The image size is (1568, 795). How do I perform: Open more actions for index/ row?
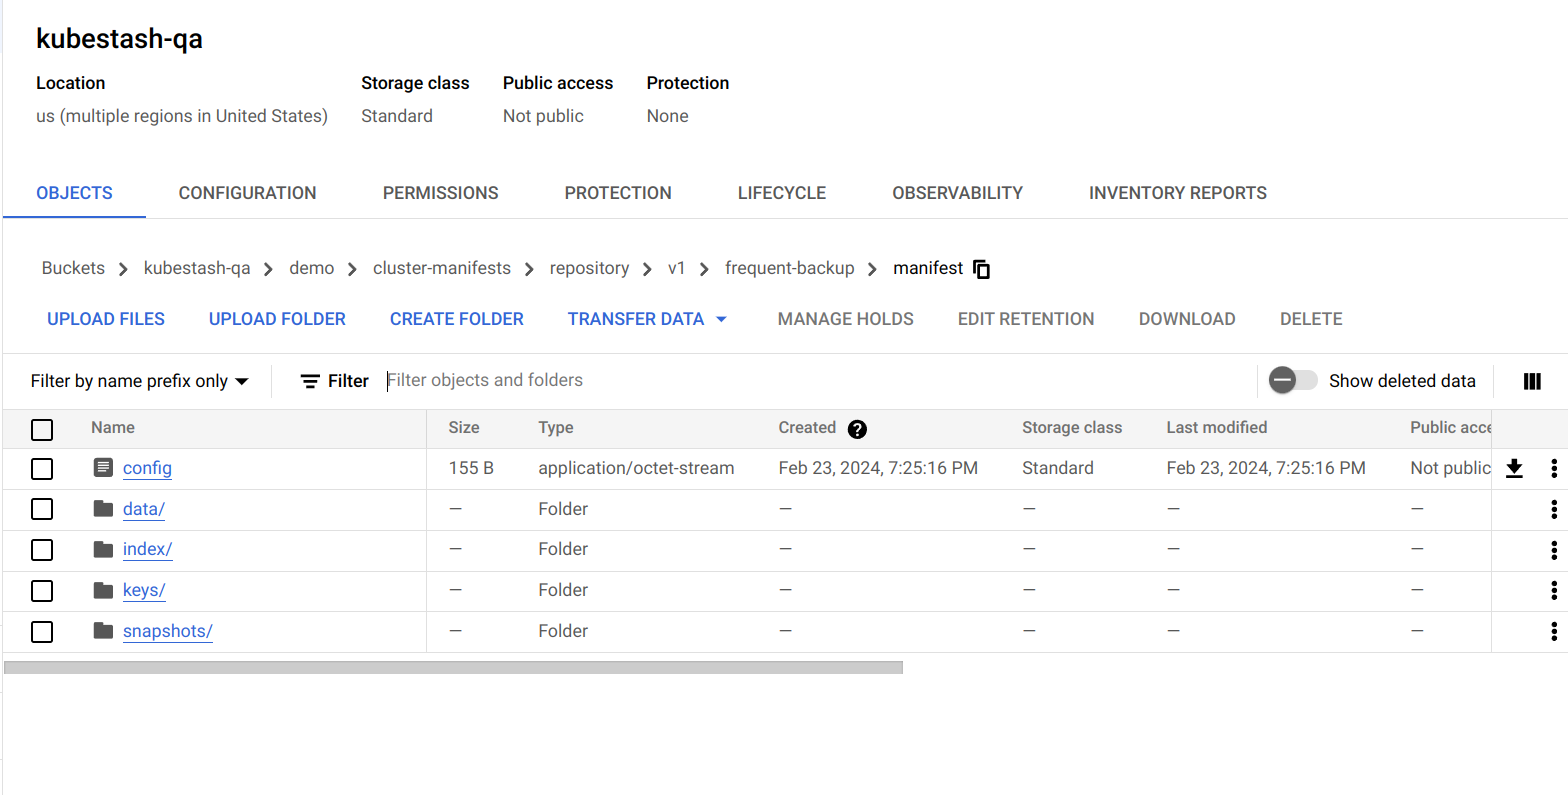(1554, 550)
